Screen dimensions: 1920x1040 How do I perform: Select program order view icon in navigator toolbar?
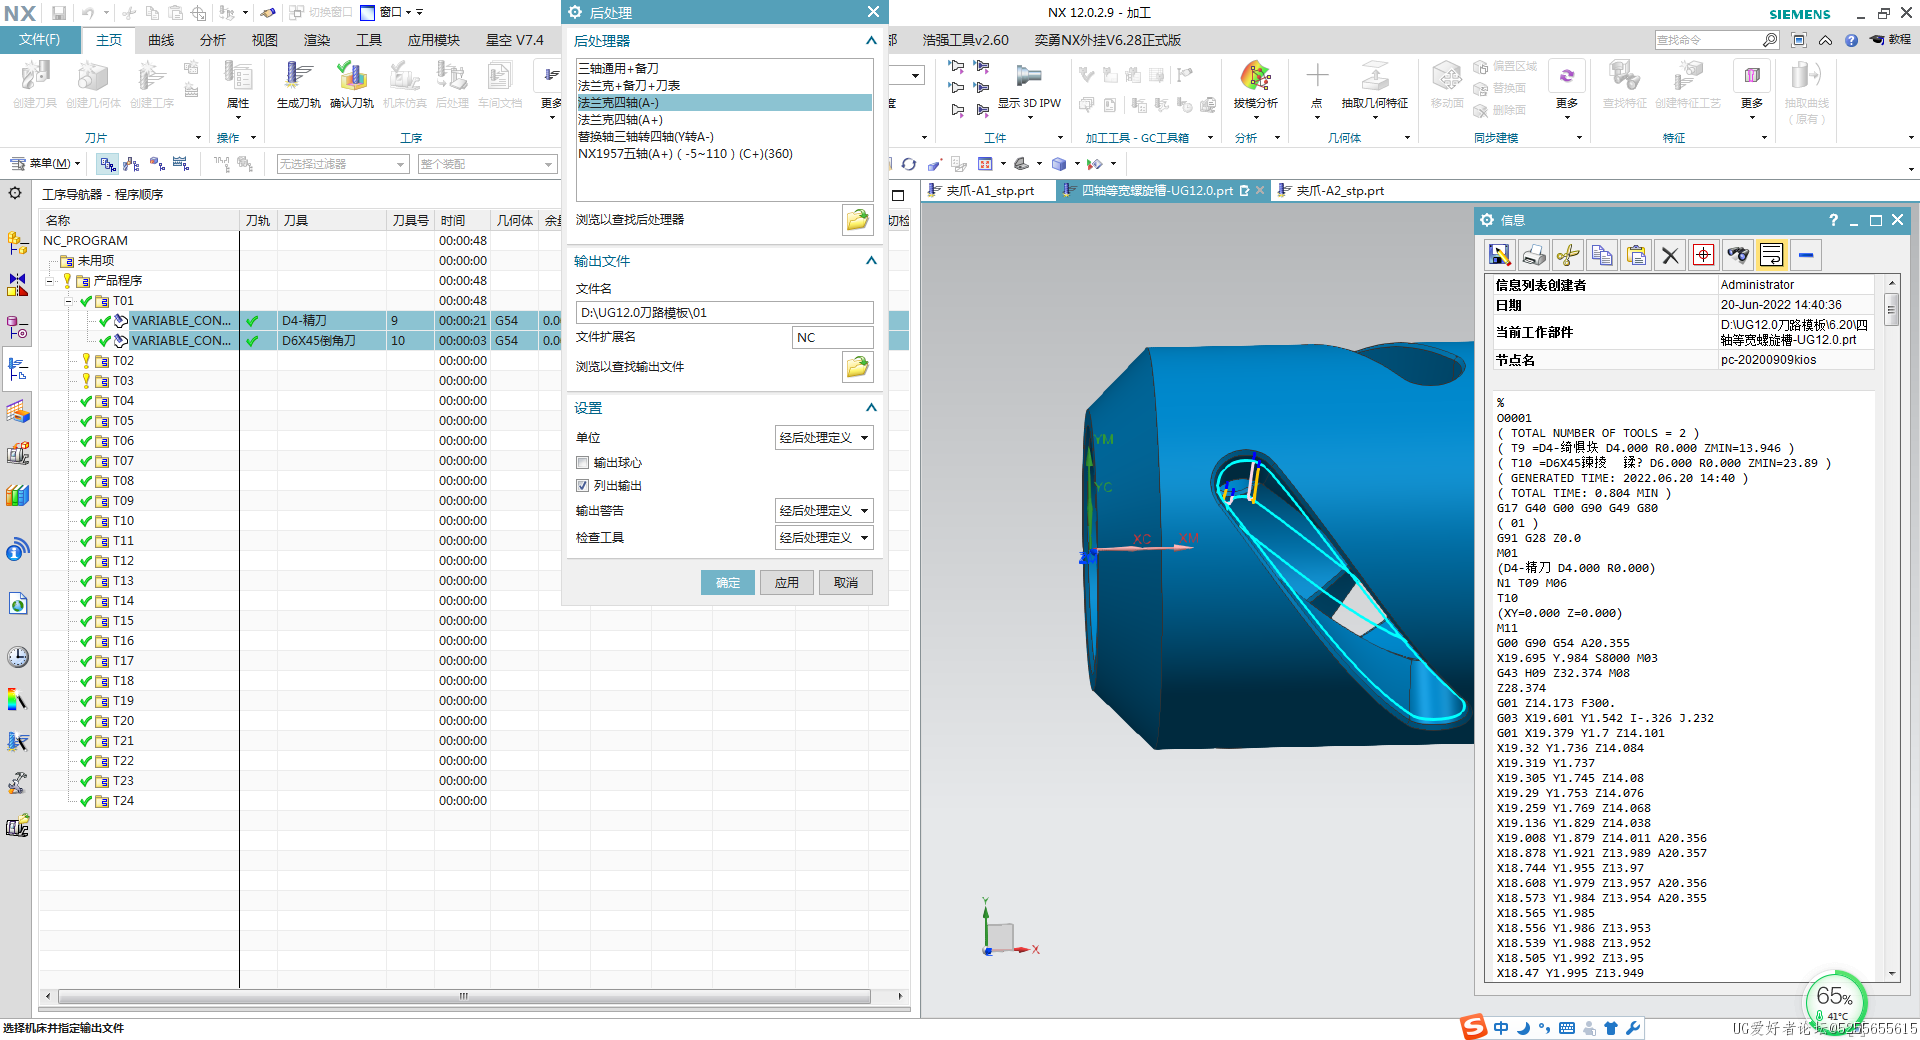[x=108, y=164]
